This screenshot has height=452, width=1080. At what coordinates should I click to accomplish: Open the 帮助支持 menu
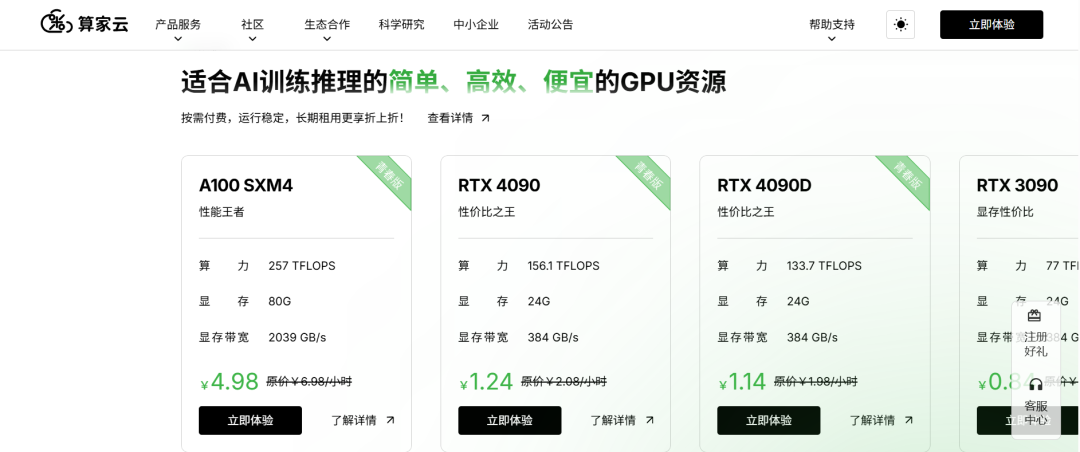831,25
